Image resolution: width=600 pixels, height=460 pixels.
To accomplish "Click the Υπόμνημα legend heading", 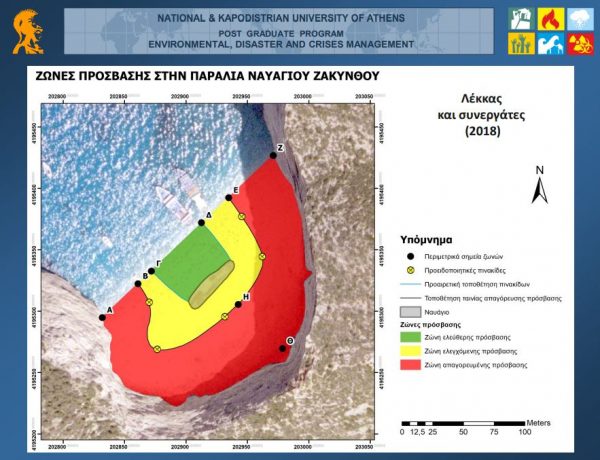I will pos(426,240).
